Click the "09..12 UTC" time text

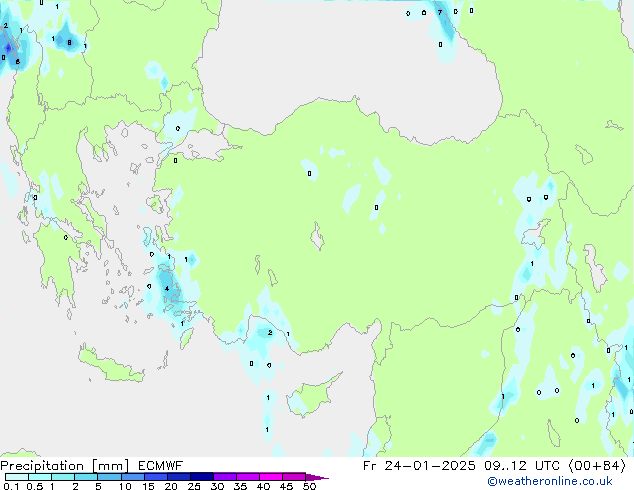tap(522, 466)
